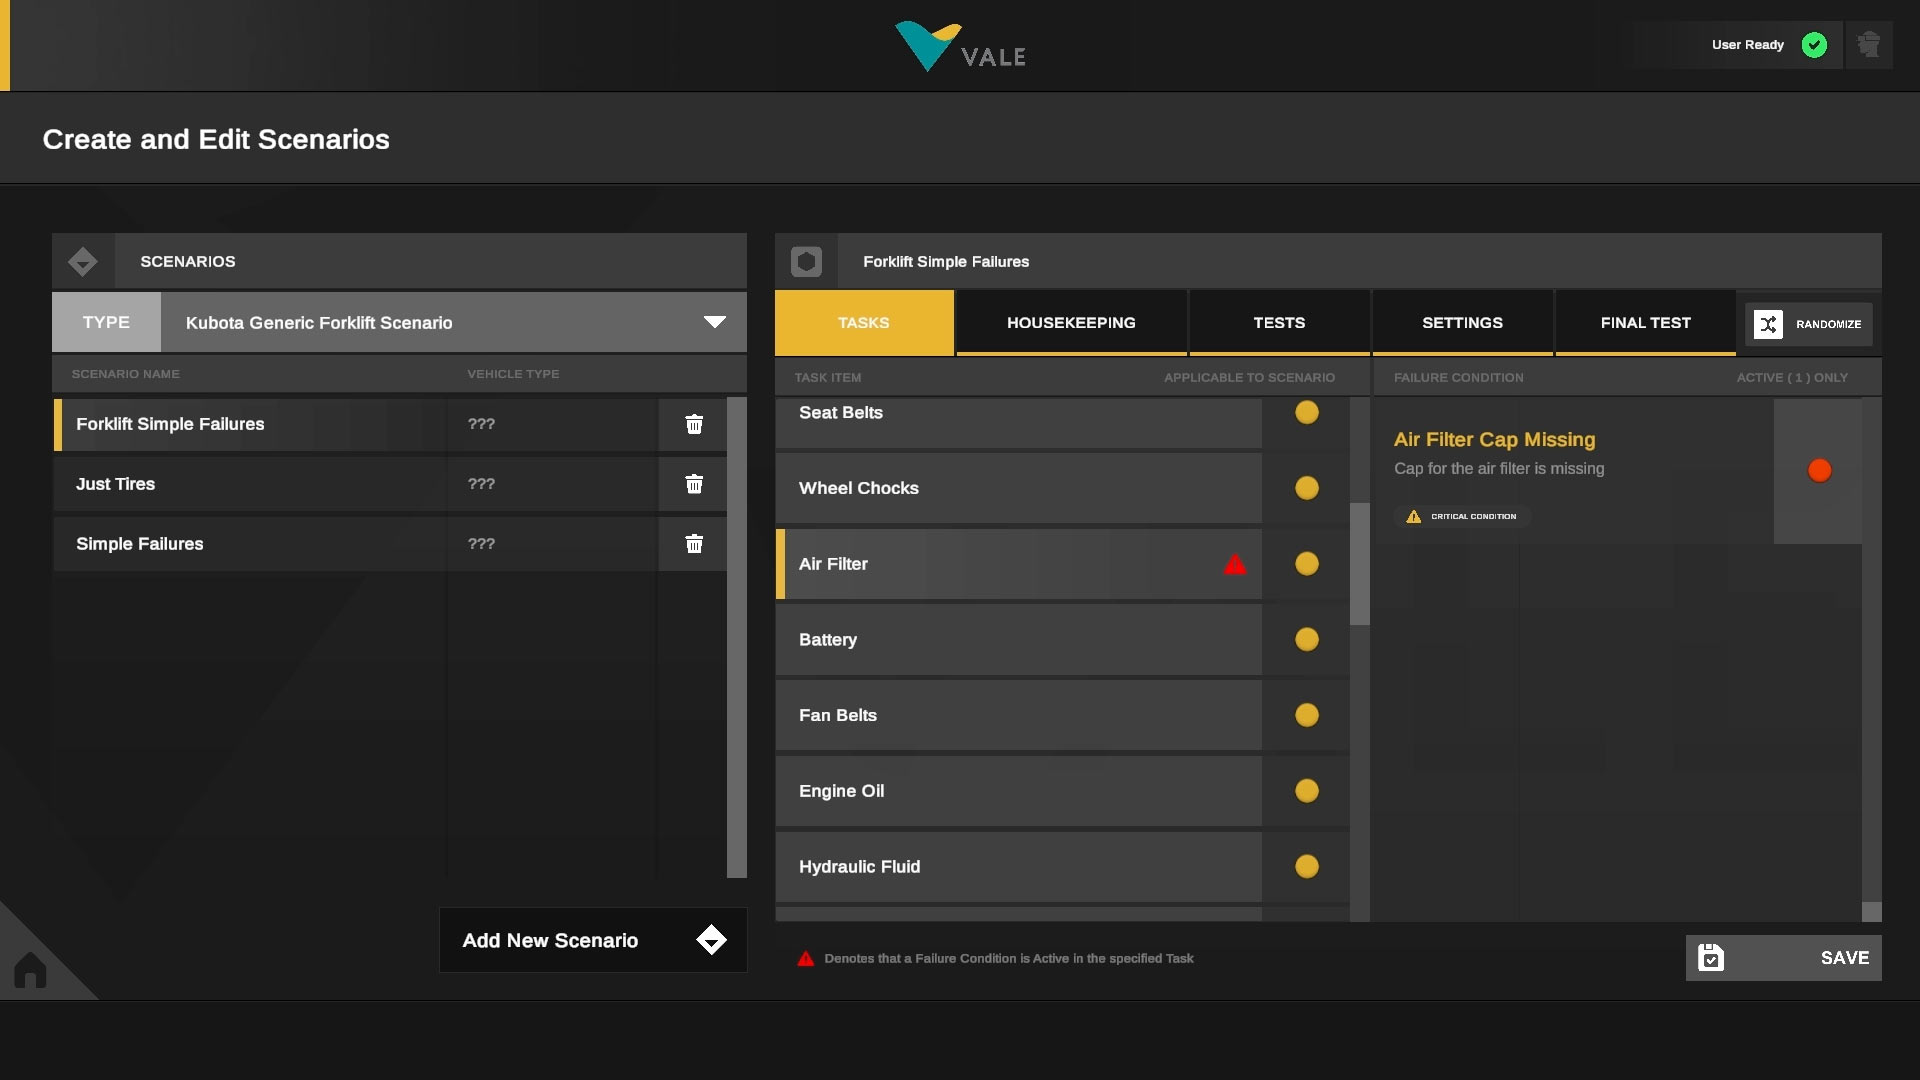Click the Randomize shuffle icon

[x=1768, y=324]
